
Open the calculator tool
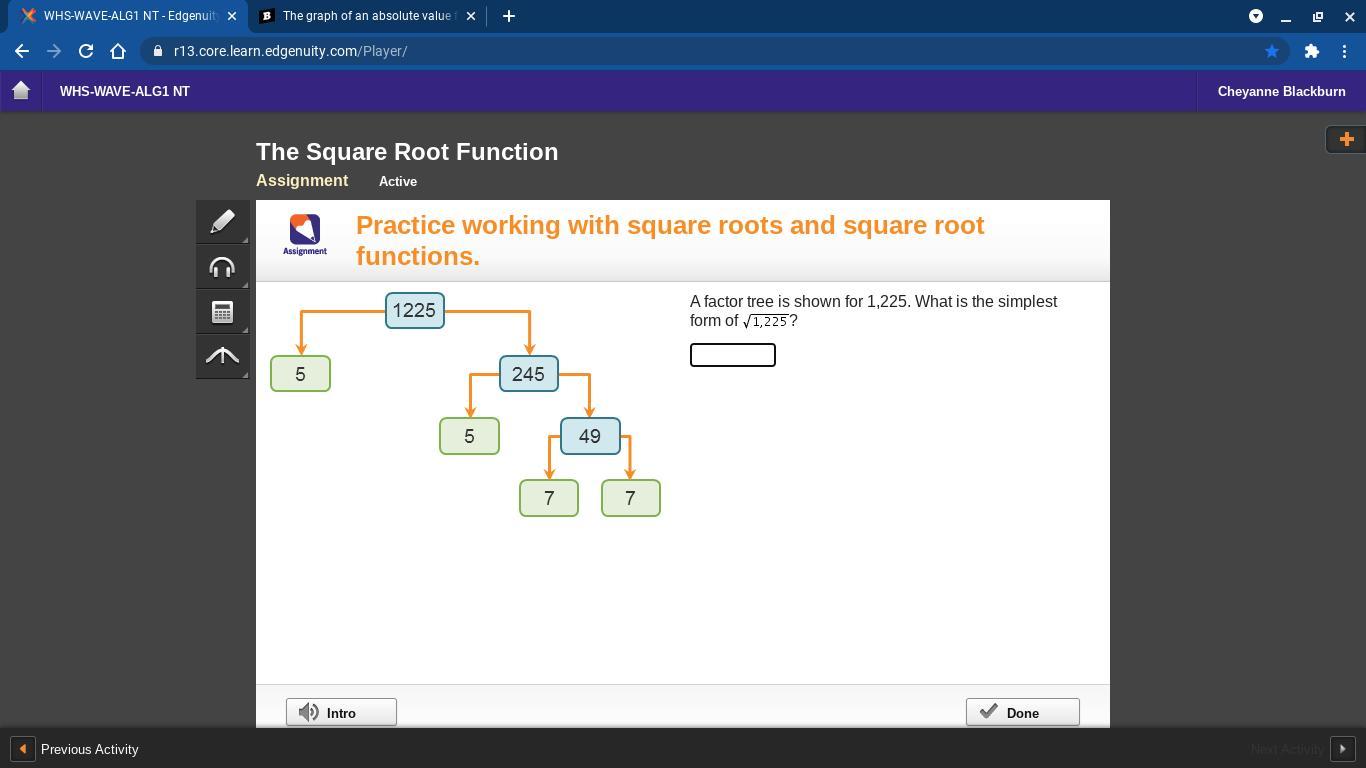pyautogui.click(x=222, y=312)
